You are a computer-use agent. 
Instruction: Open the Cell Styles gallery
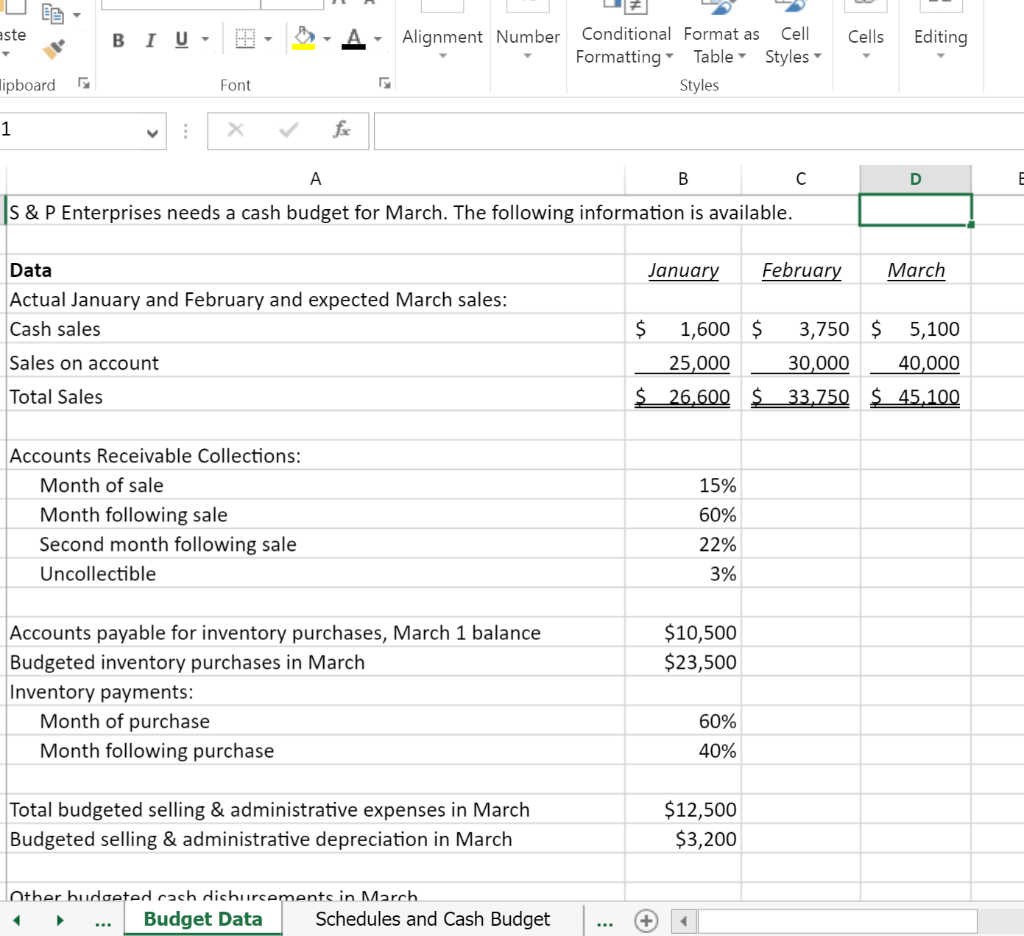pos(794,45)
